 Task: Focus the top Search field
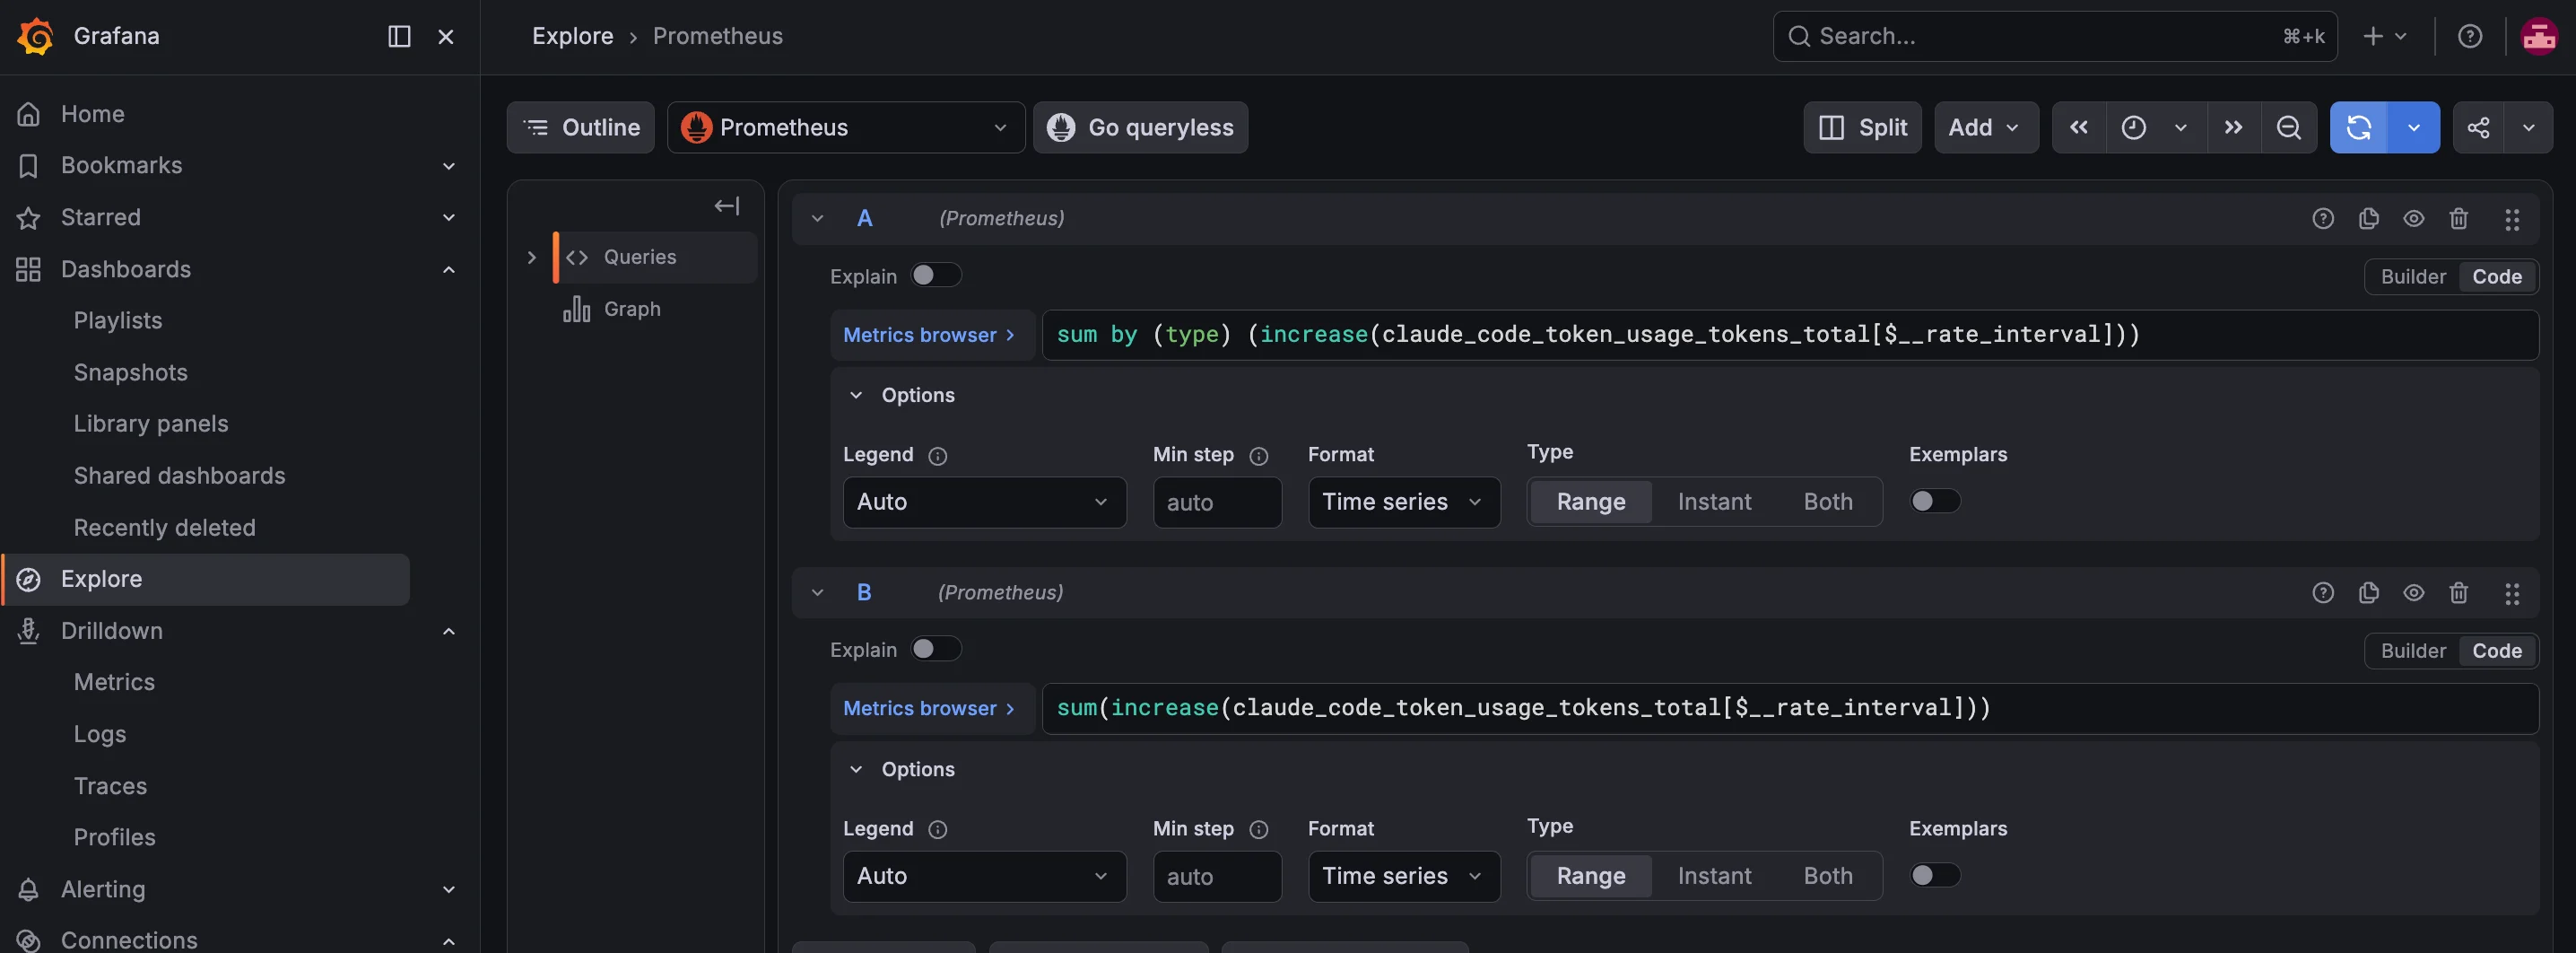2055,36
